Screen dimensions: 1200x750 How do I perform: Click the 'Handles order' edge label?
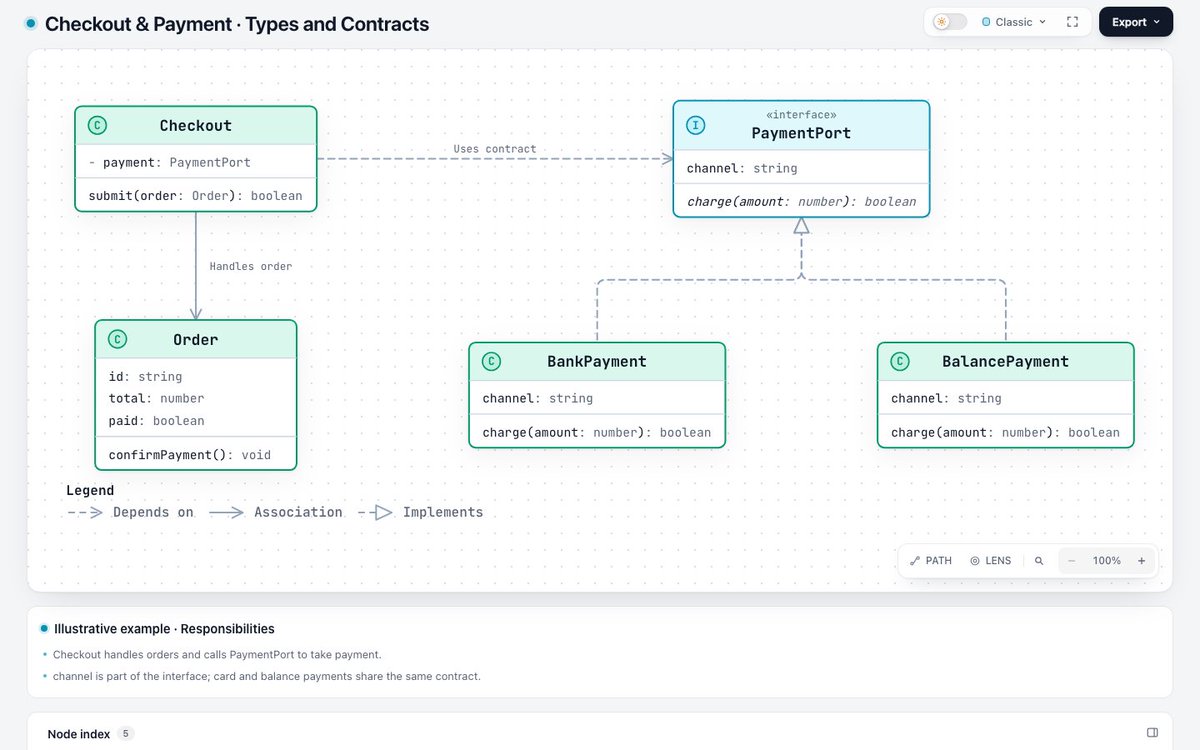(x=251, y=266)
